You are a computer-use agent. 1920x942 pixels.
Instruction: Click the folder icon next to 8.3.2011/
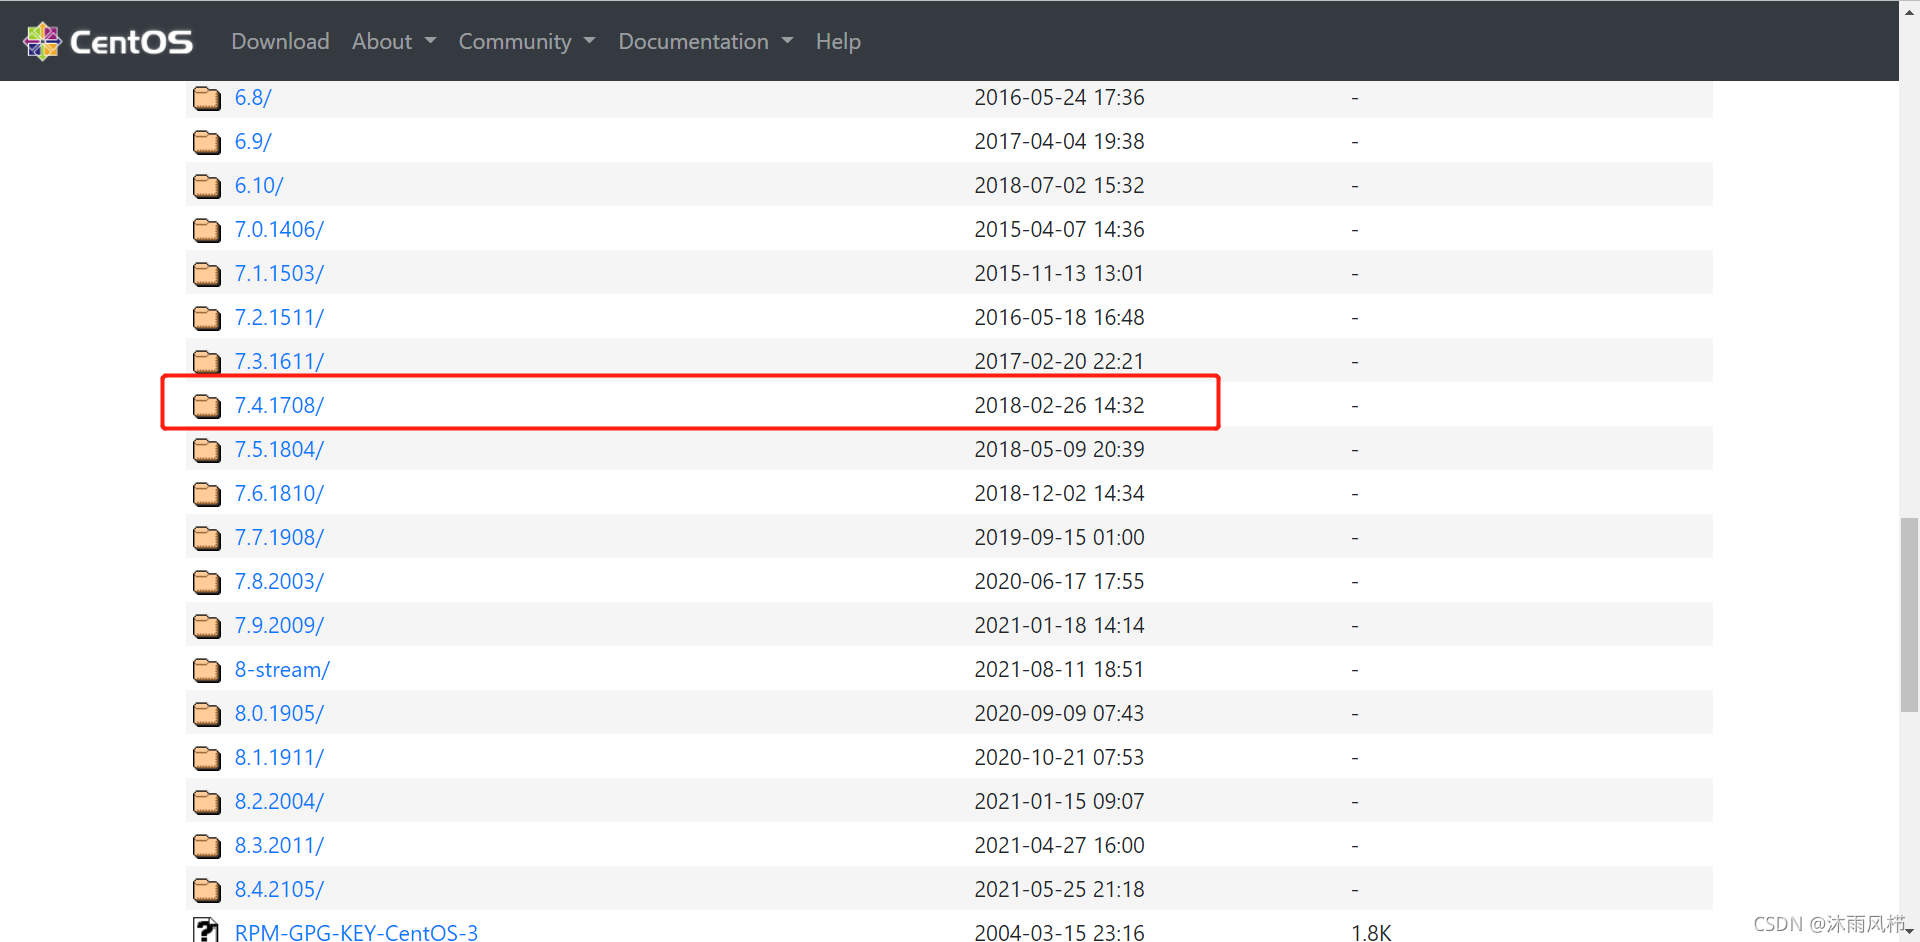click(207, 846)
